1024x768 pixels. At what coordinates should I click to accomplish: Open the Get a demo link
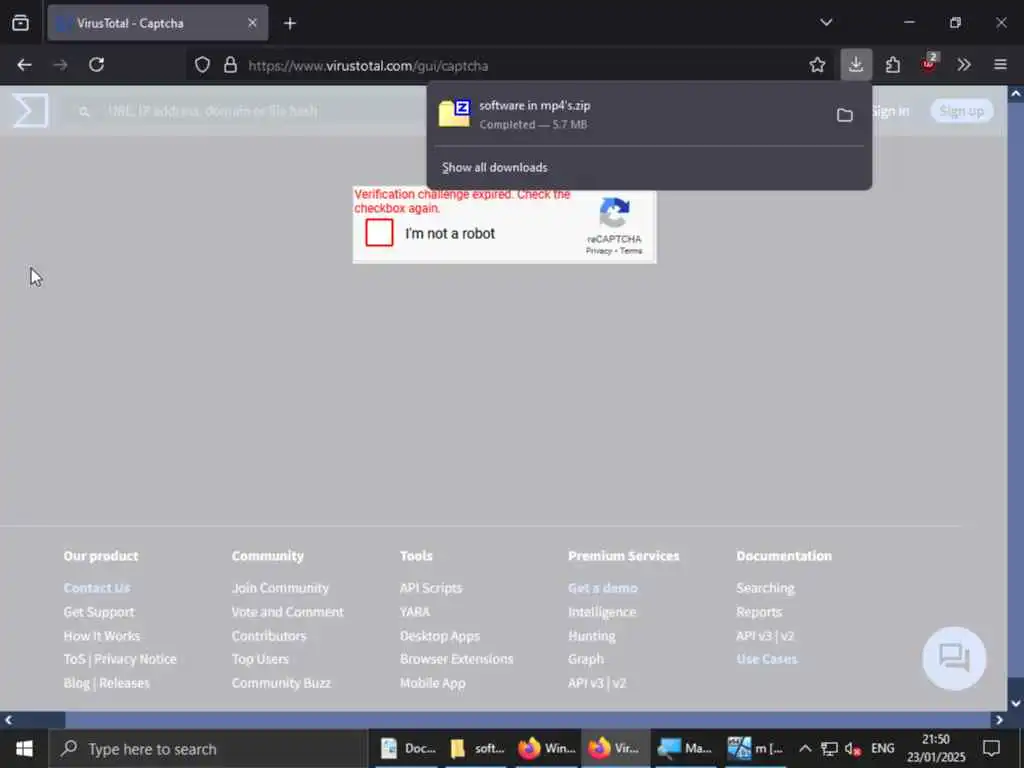coord(602,588)
